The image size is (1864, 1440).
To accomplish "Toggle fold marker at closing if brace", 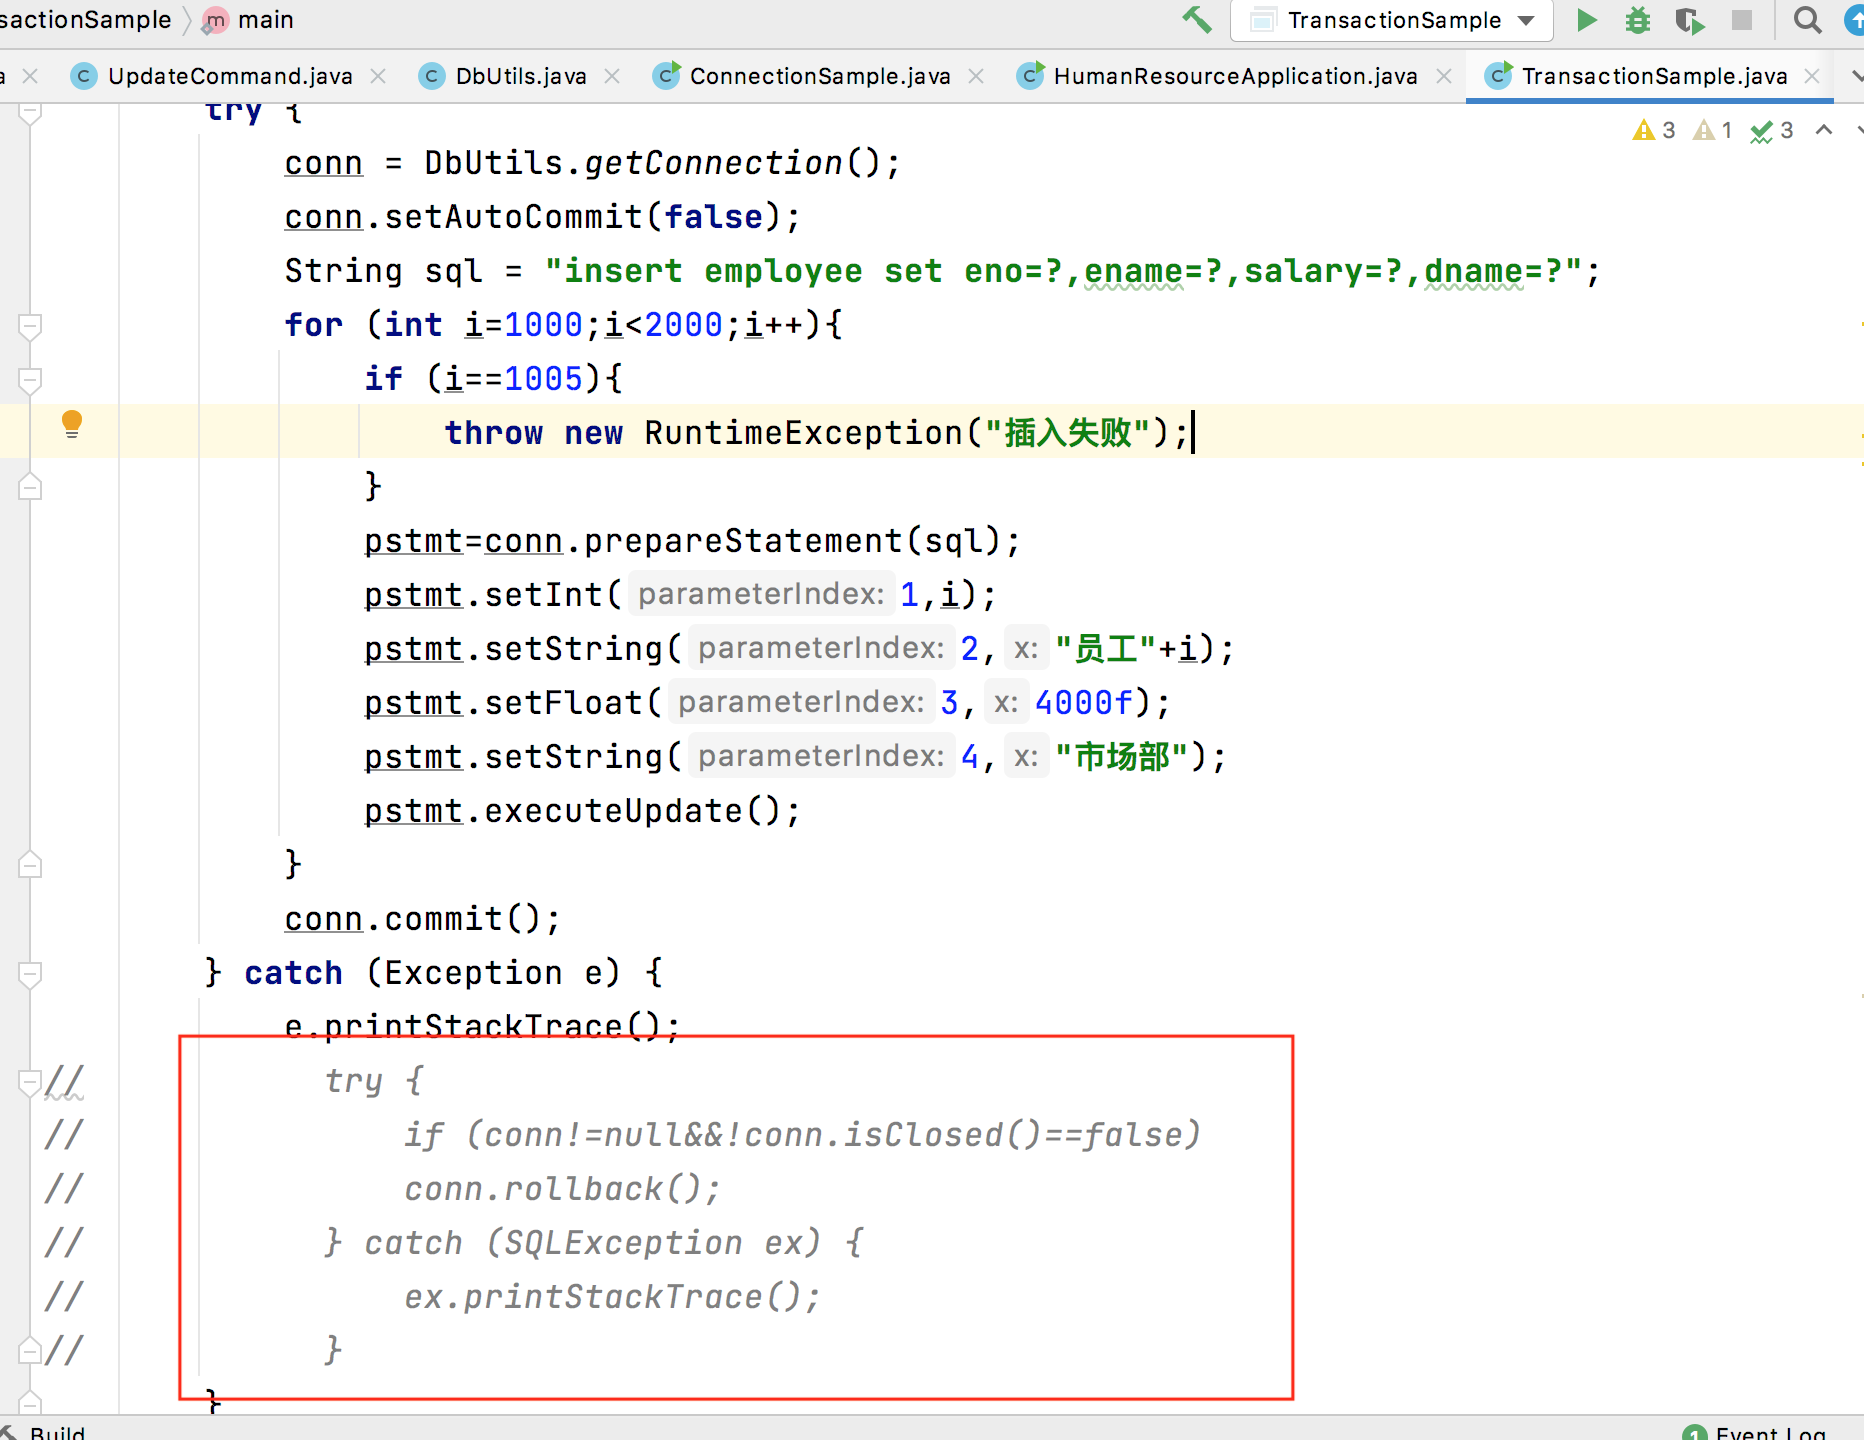I will coord(30,487).
